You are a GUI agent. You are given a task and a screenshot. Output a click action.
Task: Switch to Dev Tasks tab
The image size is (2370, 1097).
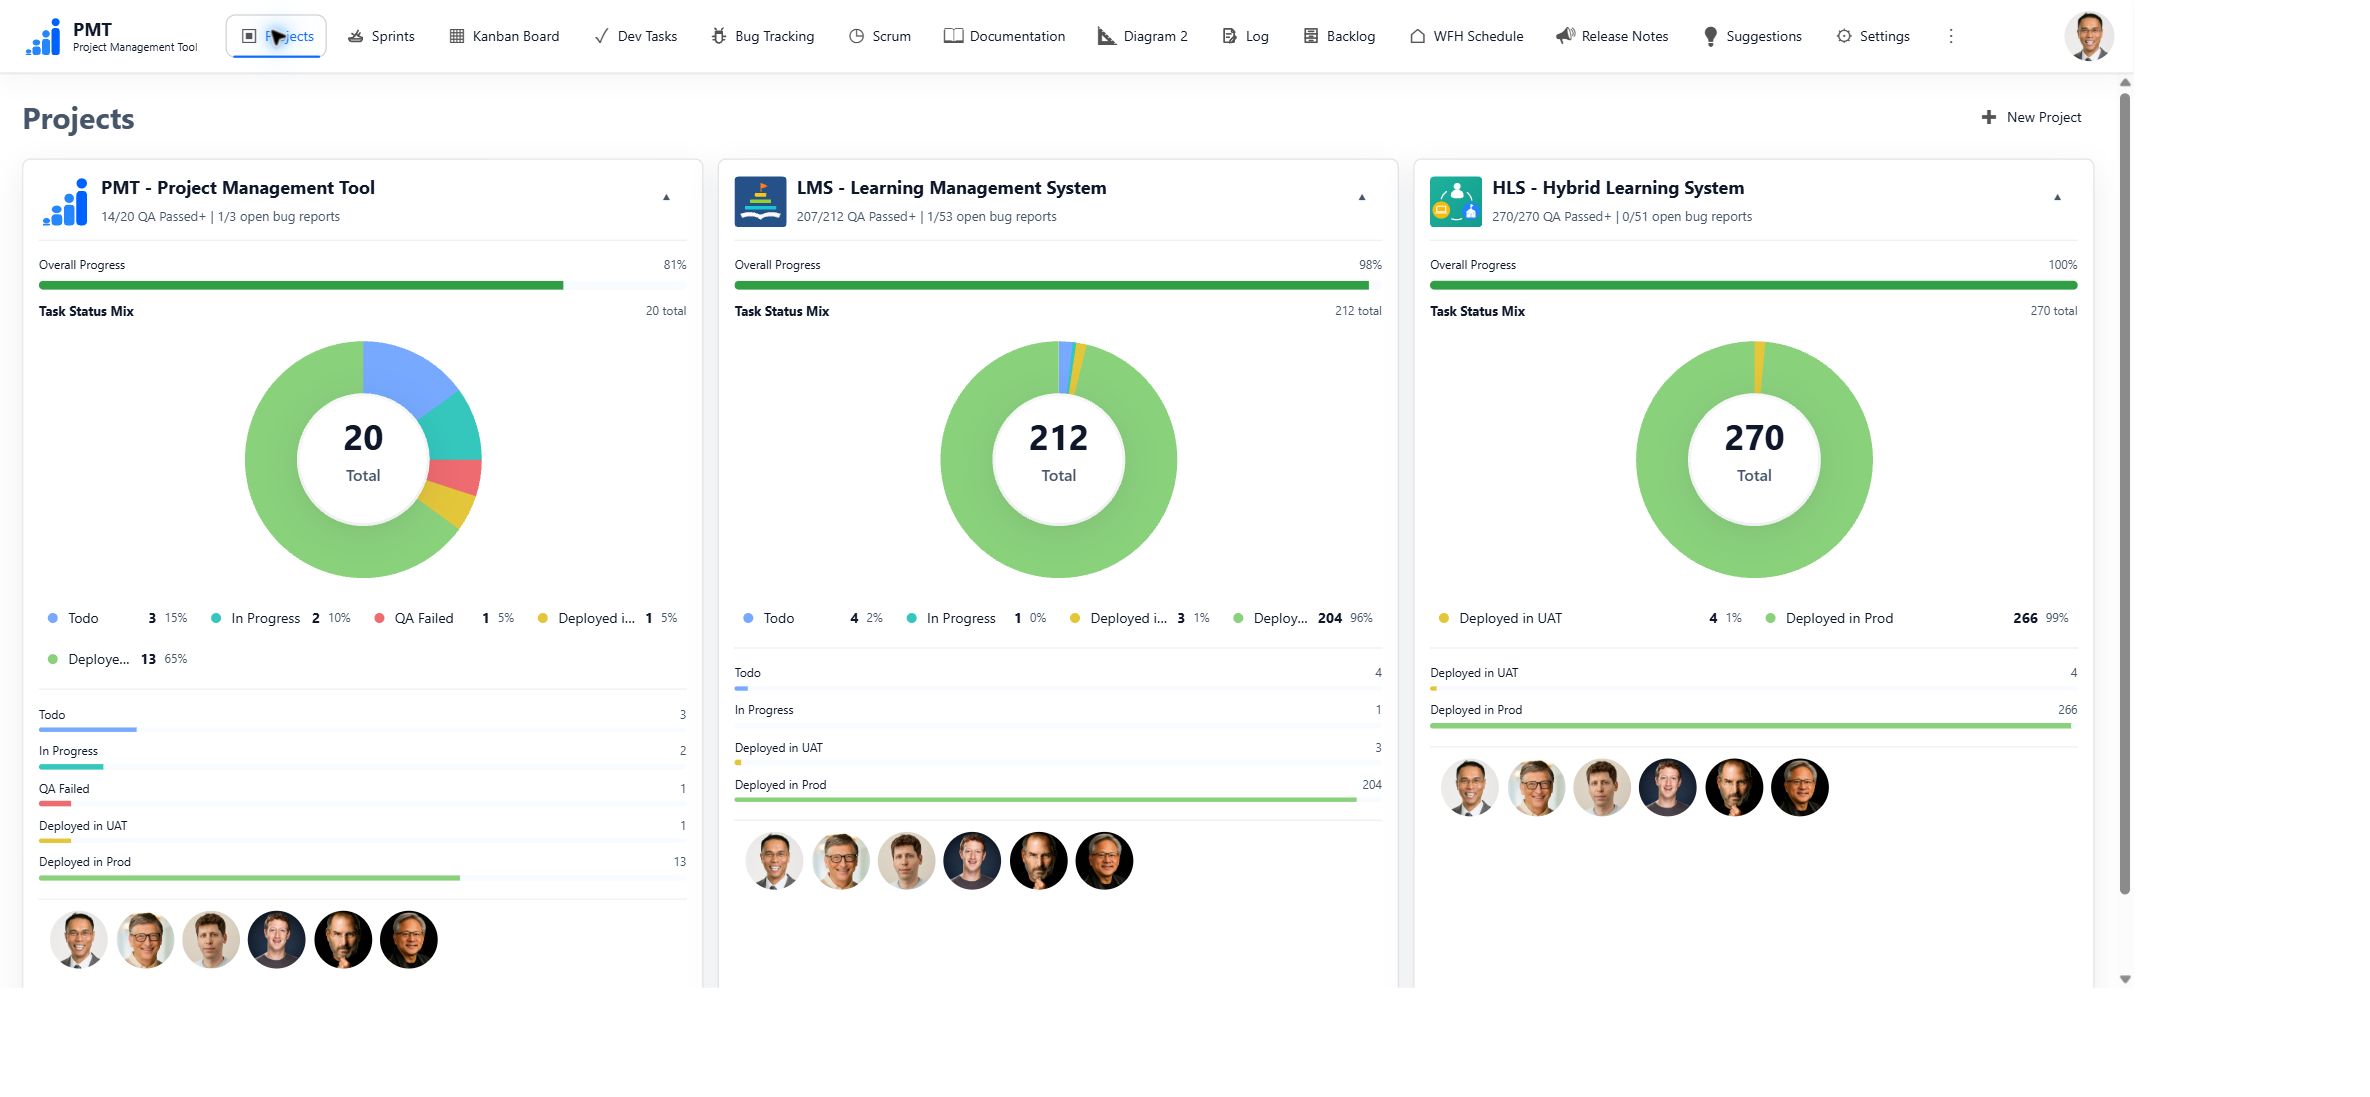point(635,36)
